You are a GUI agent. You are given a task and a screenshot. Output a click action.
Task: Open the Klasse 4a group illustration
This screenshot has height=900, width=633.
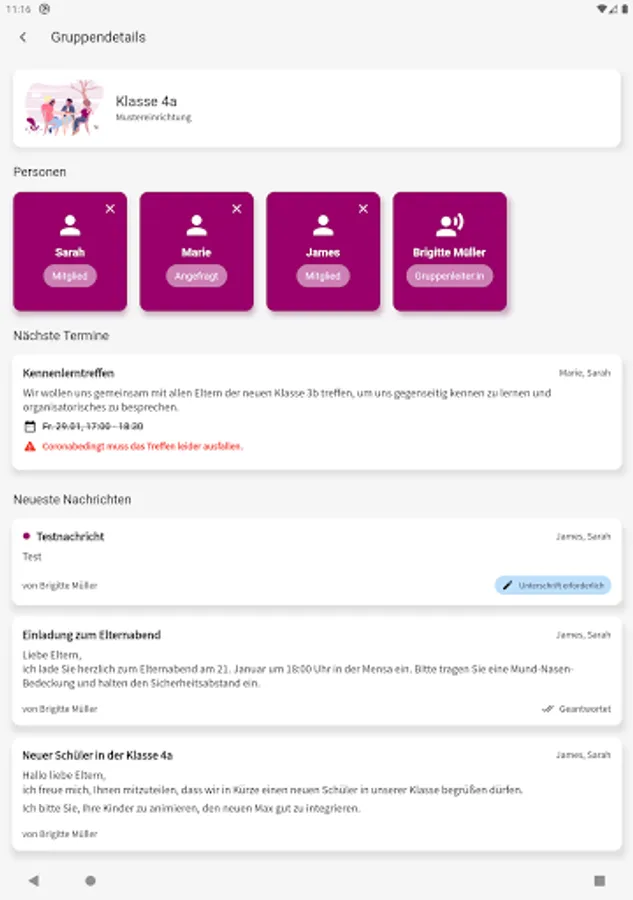(x=65, y=108)
